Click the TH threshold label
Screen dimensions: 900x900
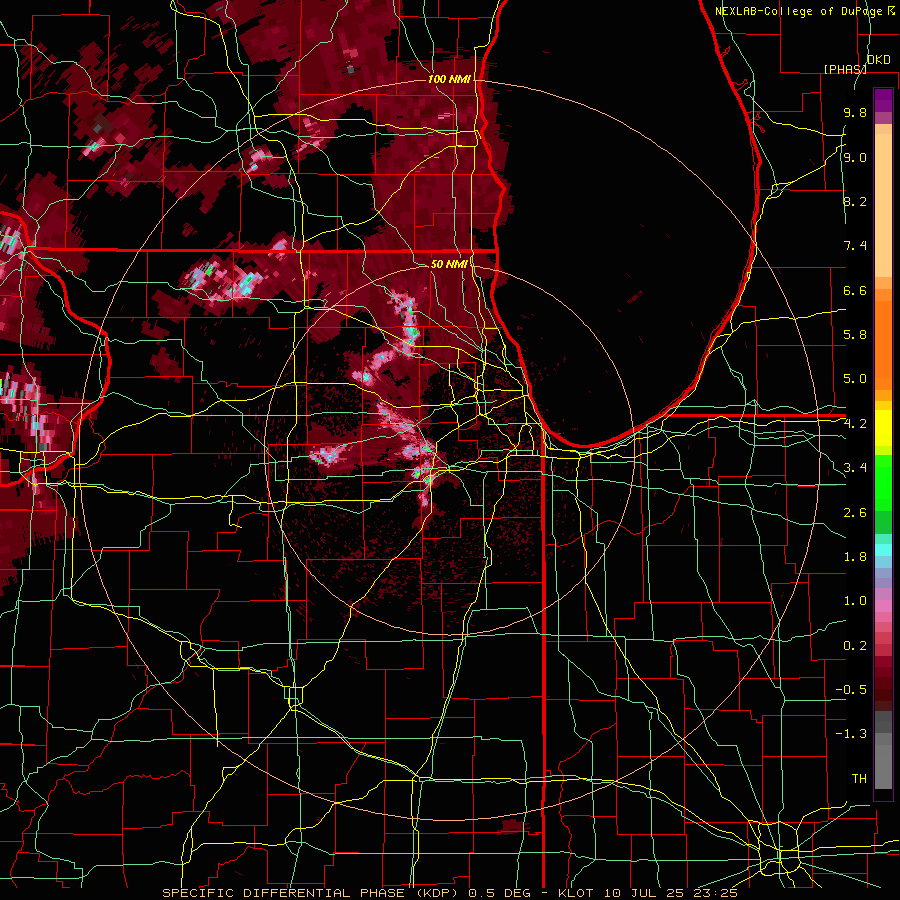tap(859, 779)
